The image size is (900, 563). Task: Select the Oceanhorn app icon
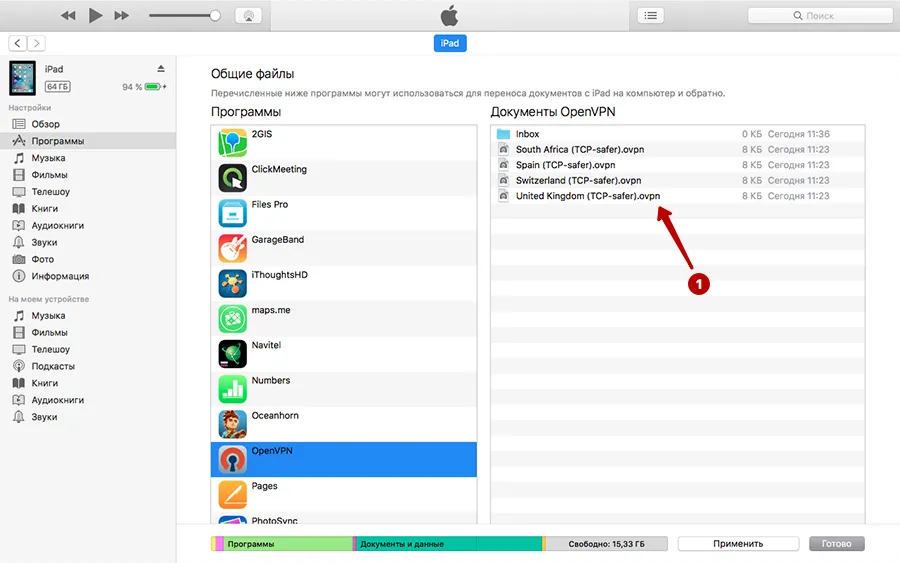(x=232, y=424)
